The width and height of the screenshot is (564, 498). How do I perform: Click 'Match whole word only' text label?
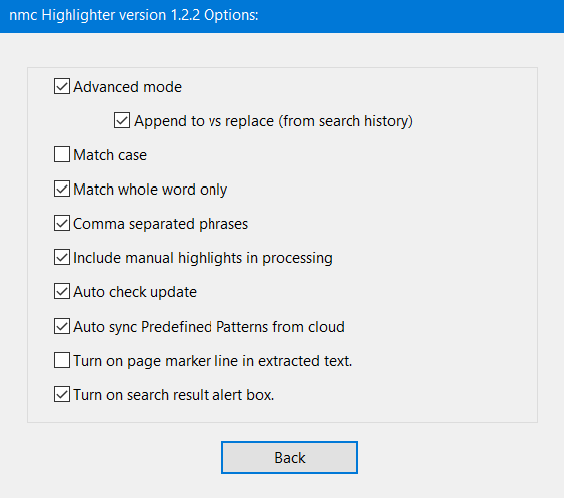click(150, 189)
